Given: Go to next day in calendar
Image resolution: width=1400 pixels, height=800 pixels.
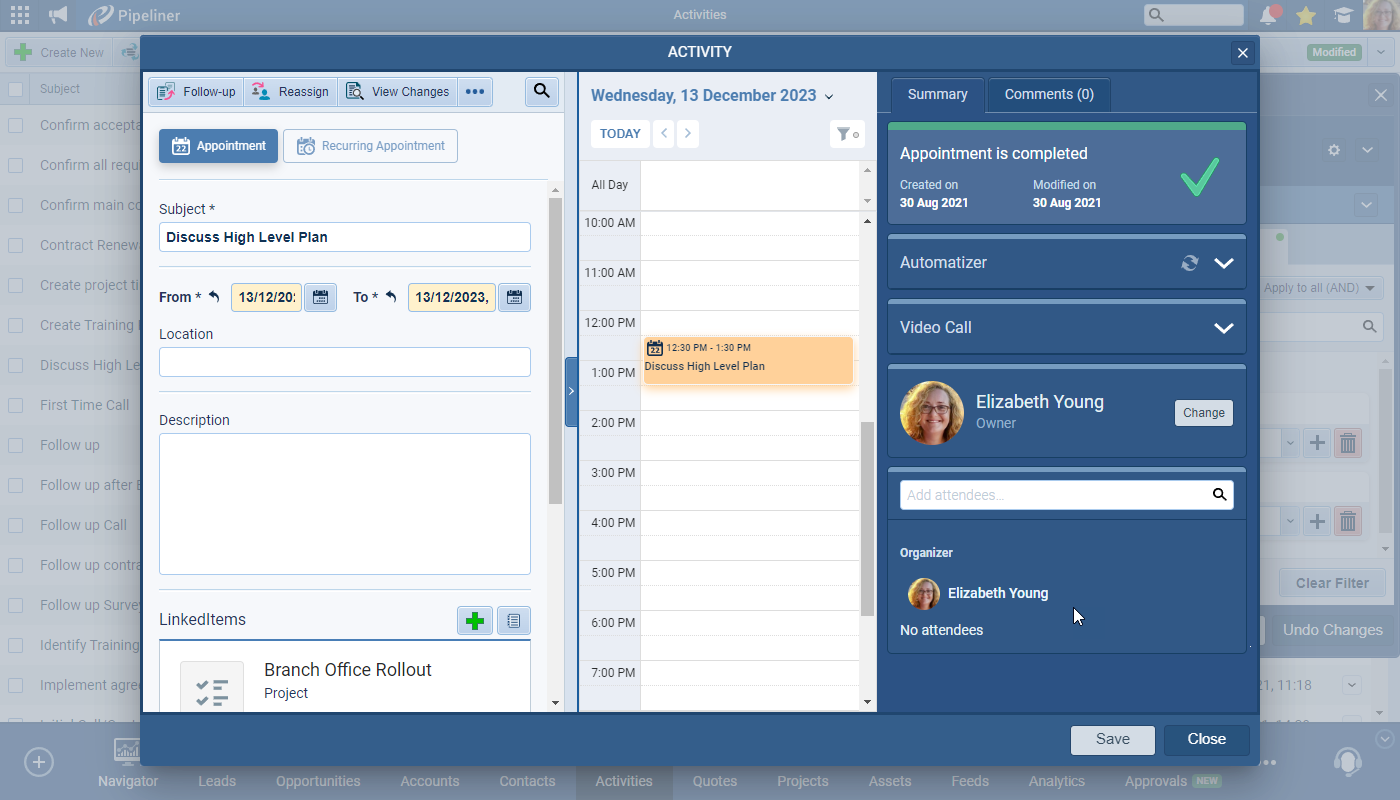Looking at the screenshot, I should [x=687, y=134].
